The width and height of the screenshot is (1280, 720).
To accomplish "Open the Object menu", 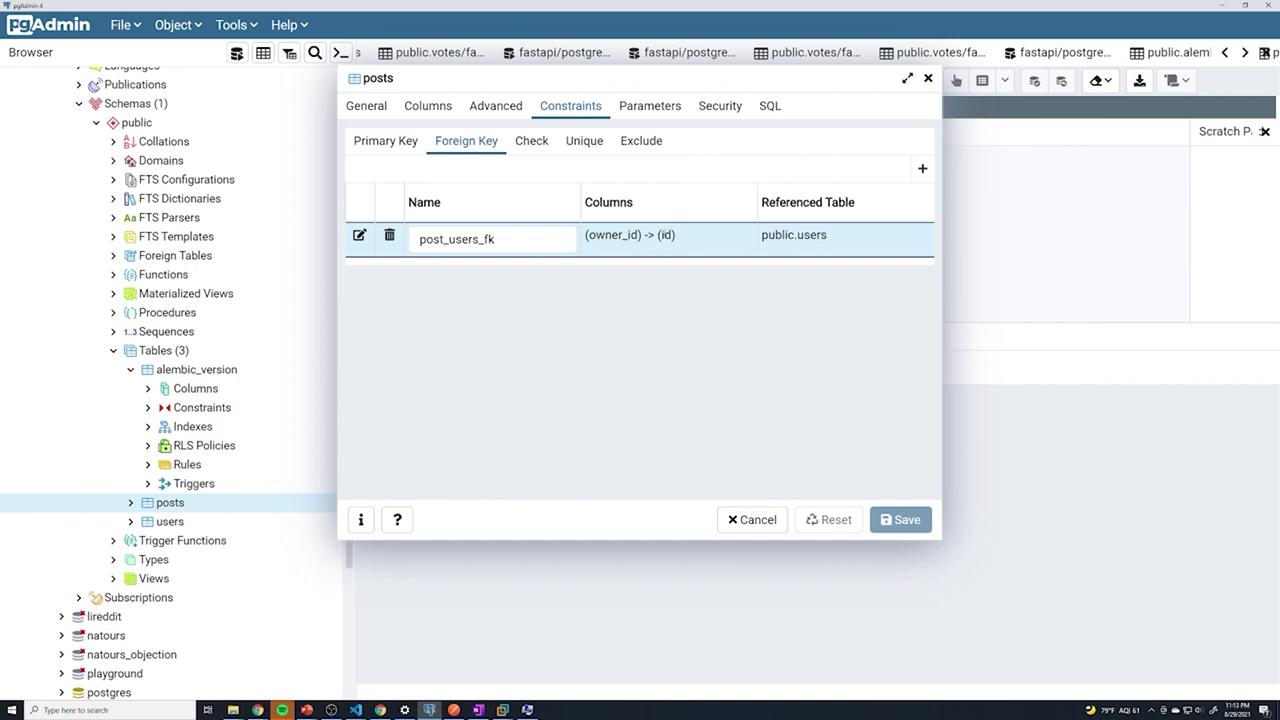I will tap(178, 25).
